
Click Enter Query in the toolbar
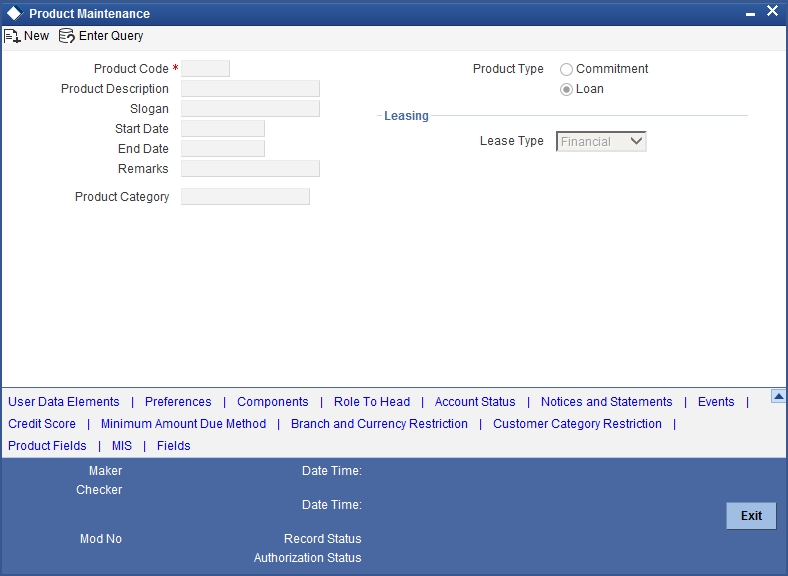coord(111,36)
